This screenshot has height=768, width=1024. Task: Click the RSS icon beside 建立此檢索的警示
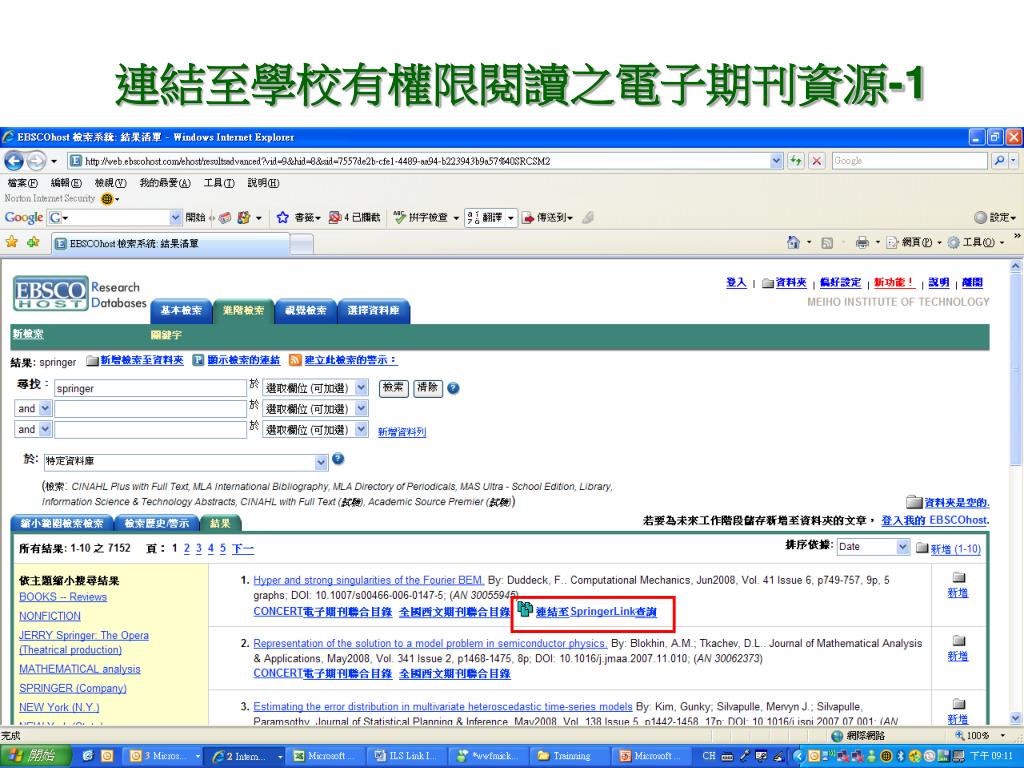[295, 360]
